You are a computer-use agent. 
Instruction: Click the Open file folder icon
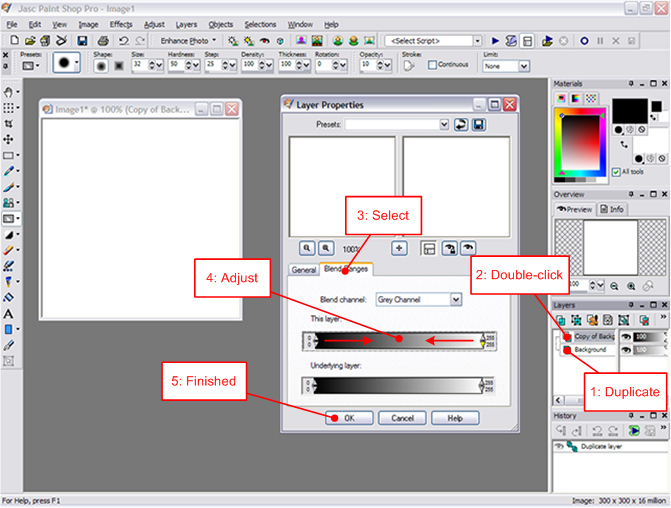[30, 41]
